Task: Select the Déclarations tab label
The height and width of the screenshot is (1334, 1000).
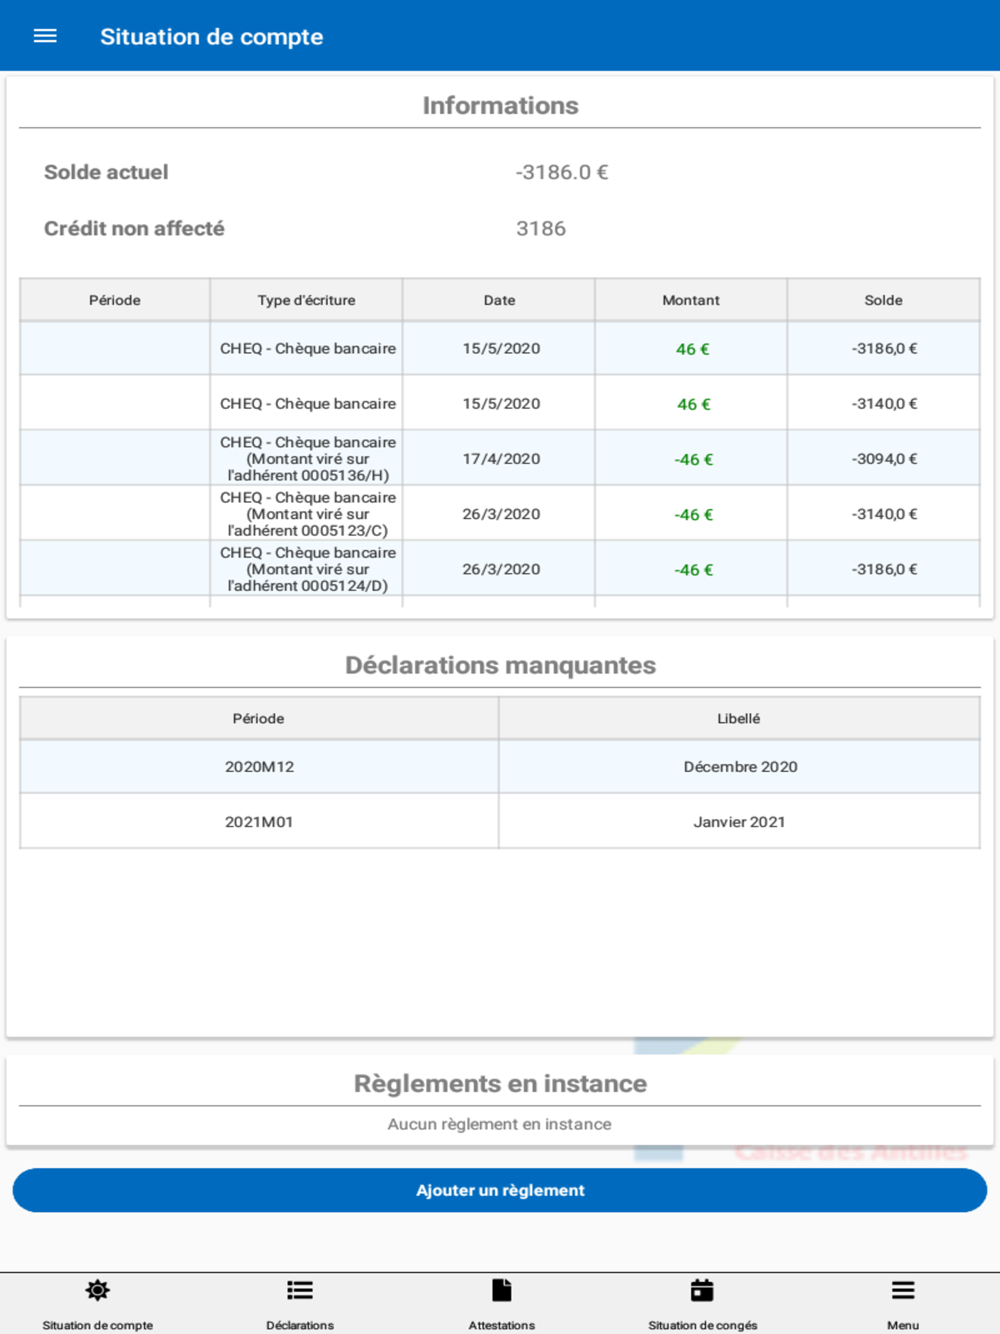Action: click(300, 1325)
